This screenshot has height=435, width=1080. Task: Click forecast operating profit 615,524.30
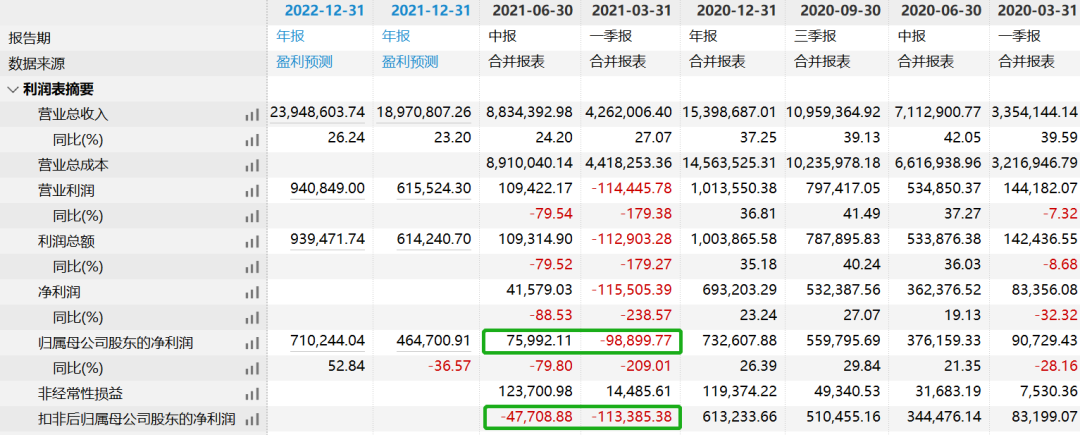tap(433, 191)
